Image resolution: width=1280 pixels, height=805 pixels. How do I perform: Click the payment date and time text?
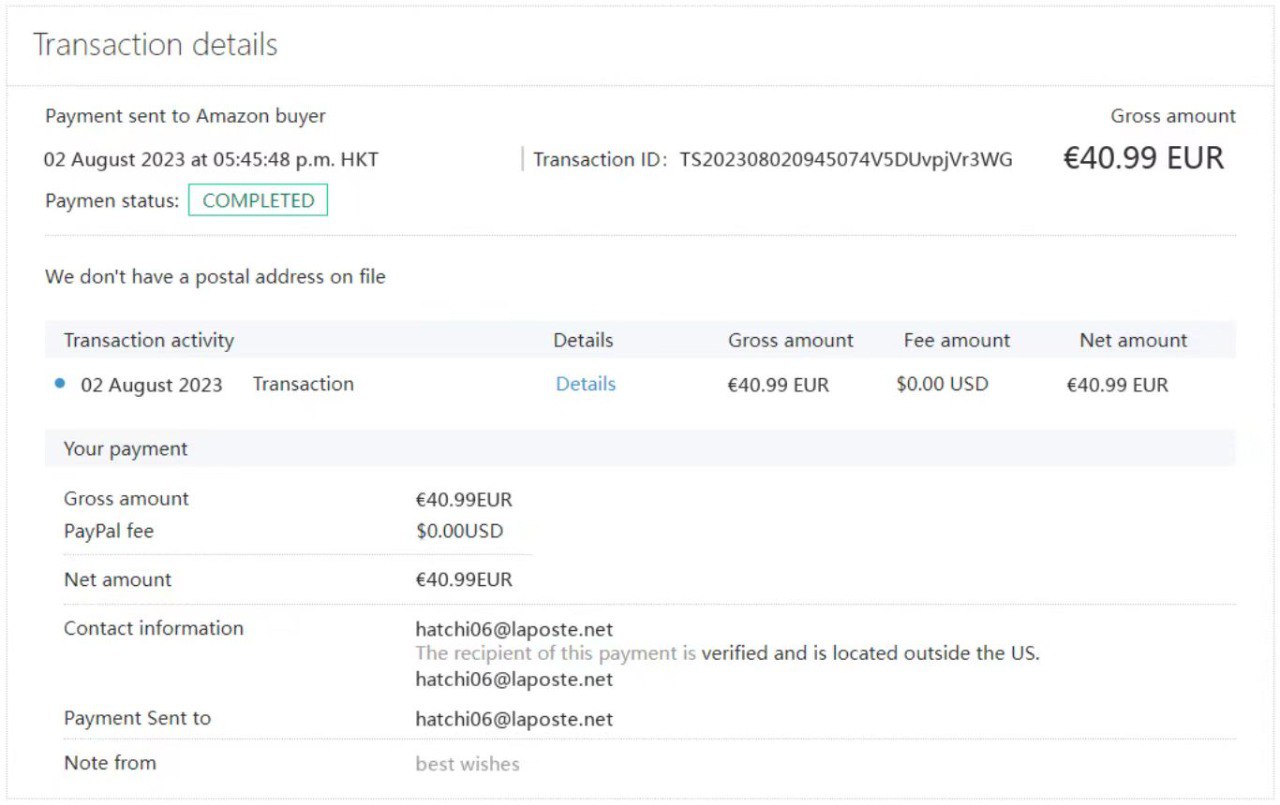211,159
